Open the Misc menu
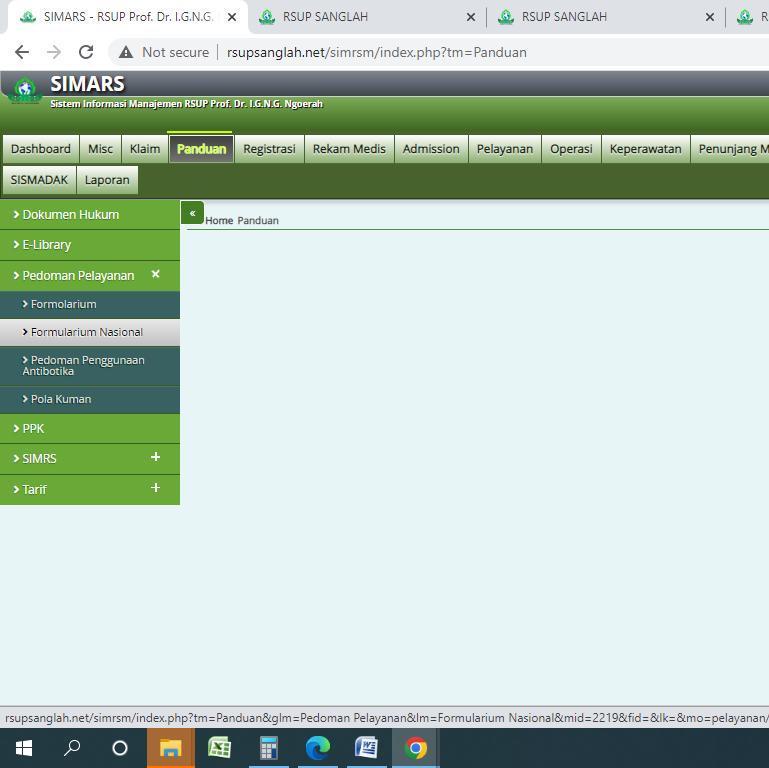The image size is (769, 768). 101,149
